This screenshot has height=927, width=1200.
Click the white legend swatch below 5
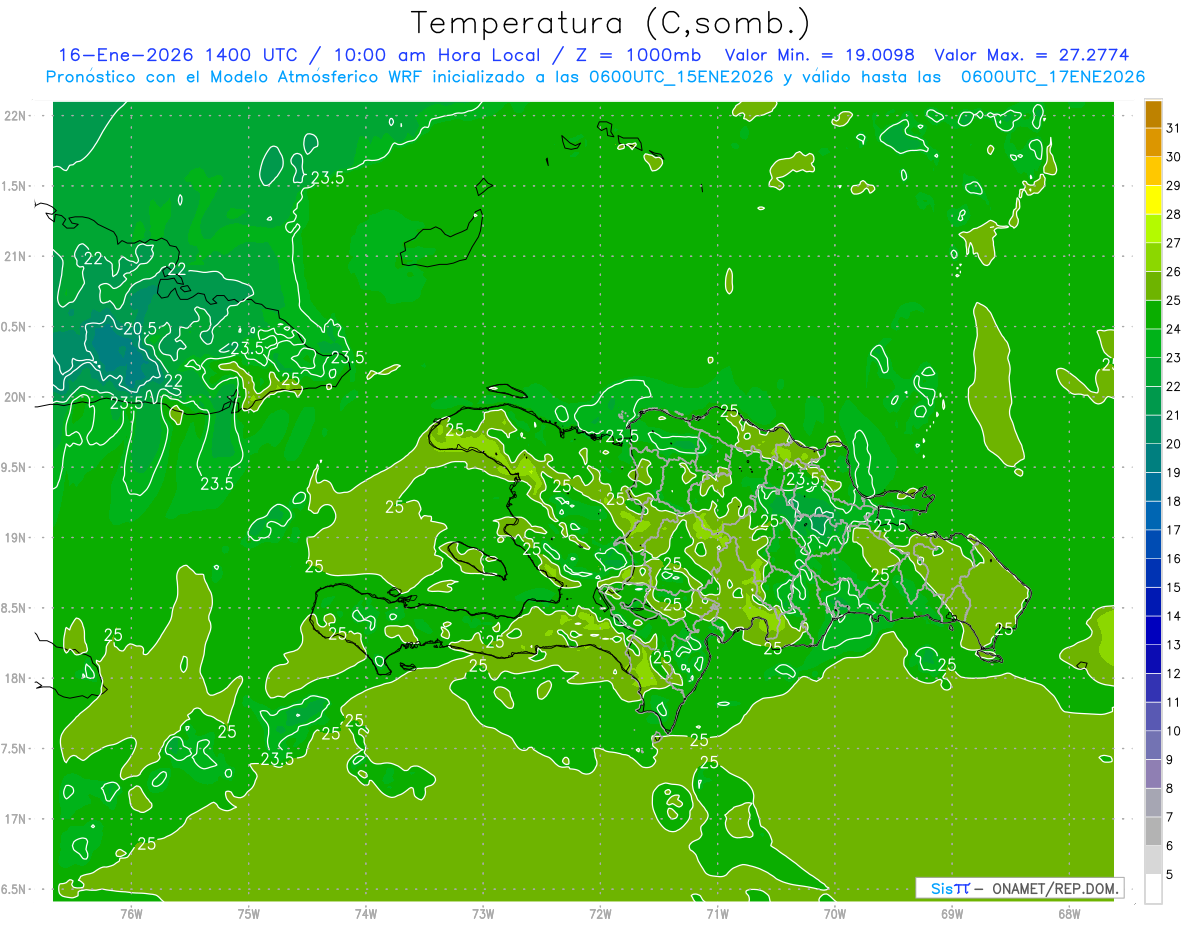point(1153,889)
